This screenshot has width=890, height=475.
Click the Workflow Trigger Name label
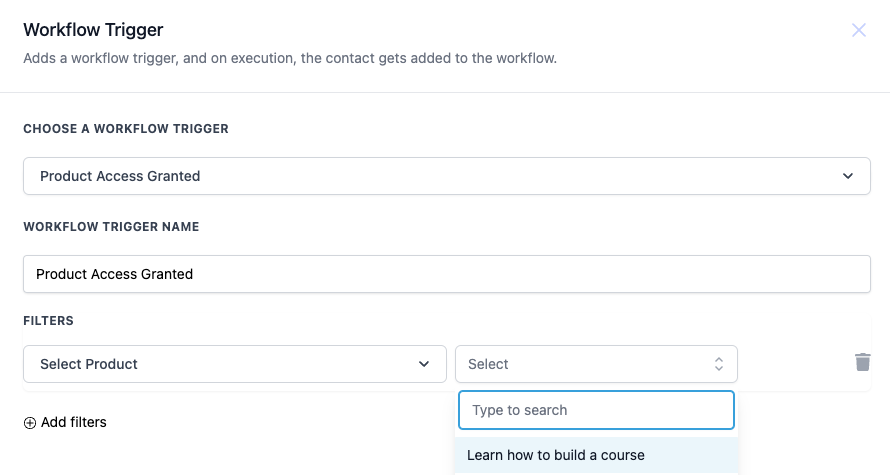coord(111,227)
